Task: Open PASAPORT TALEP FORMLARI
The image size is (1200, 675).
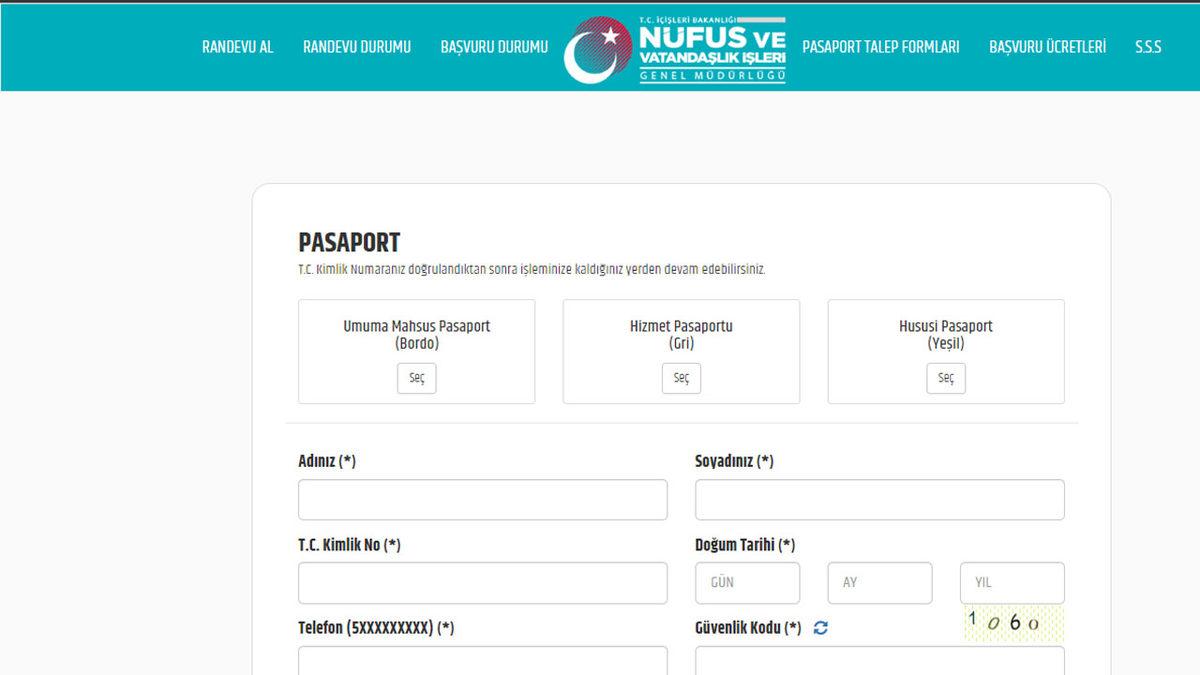Action: point(878,47)
